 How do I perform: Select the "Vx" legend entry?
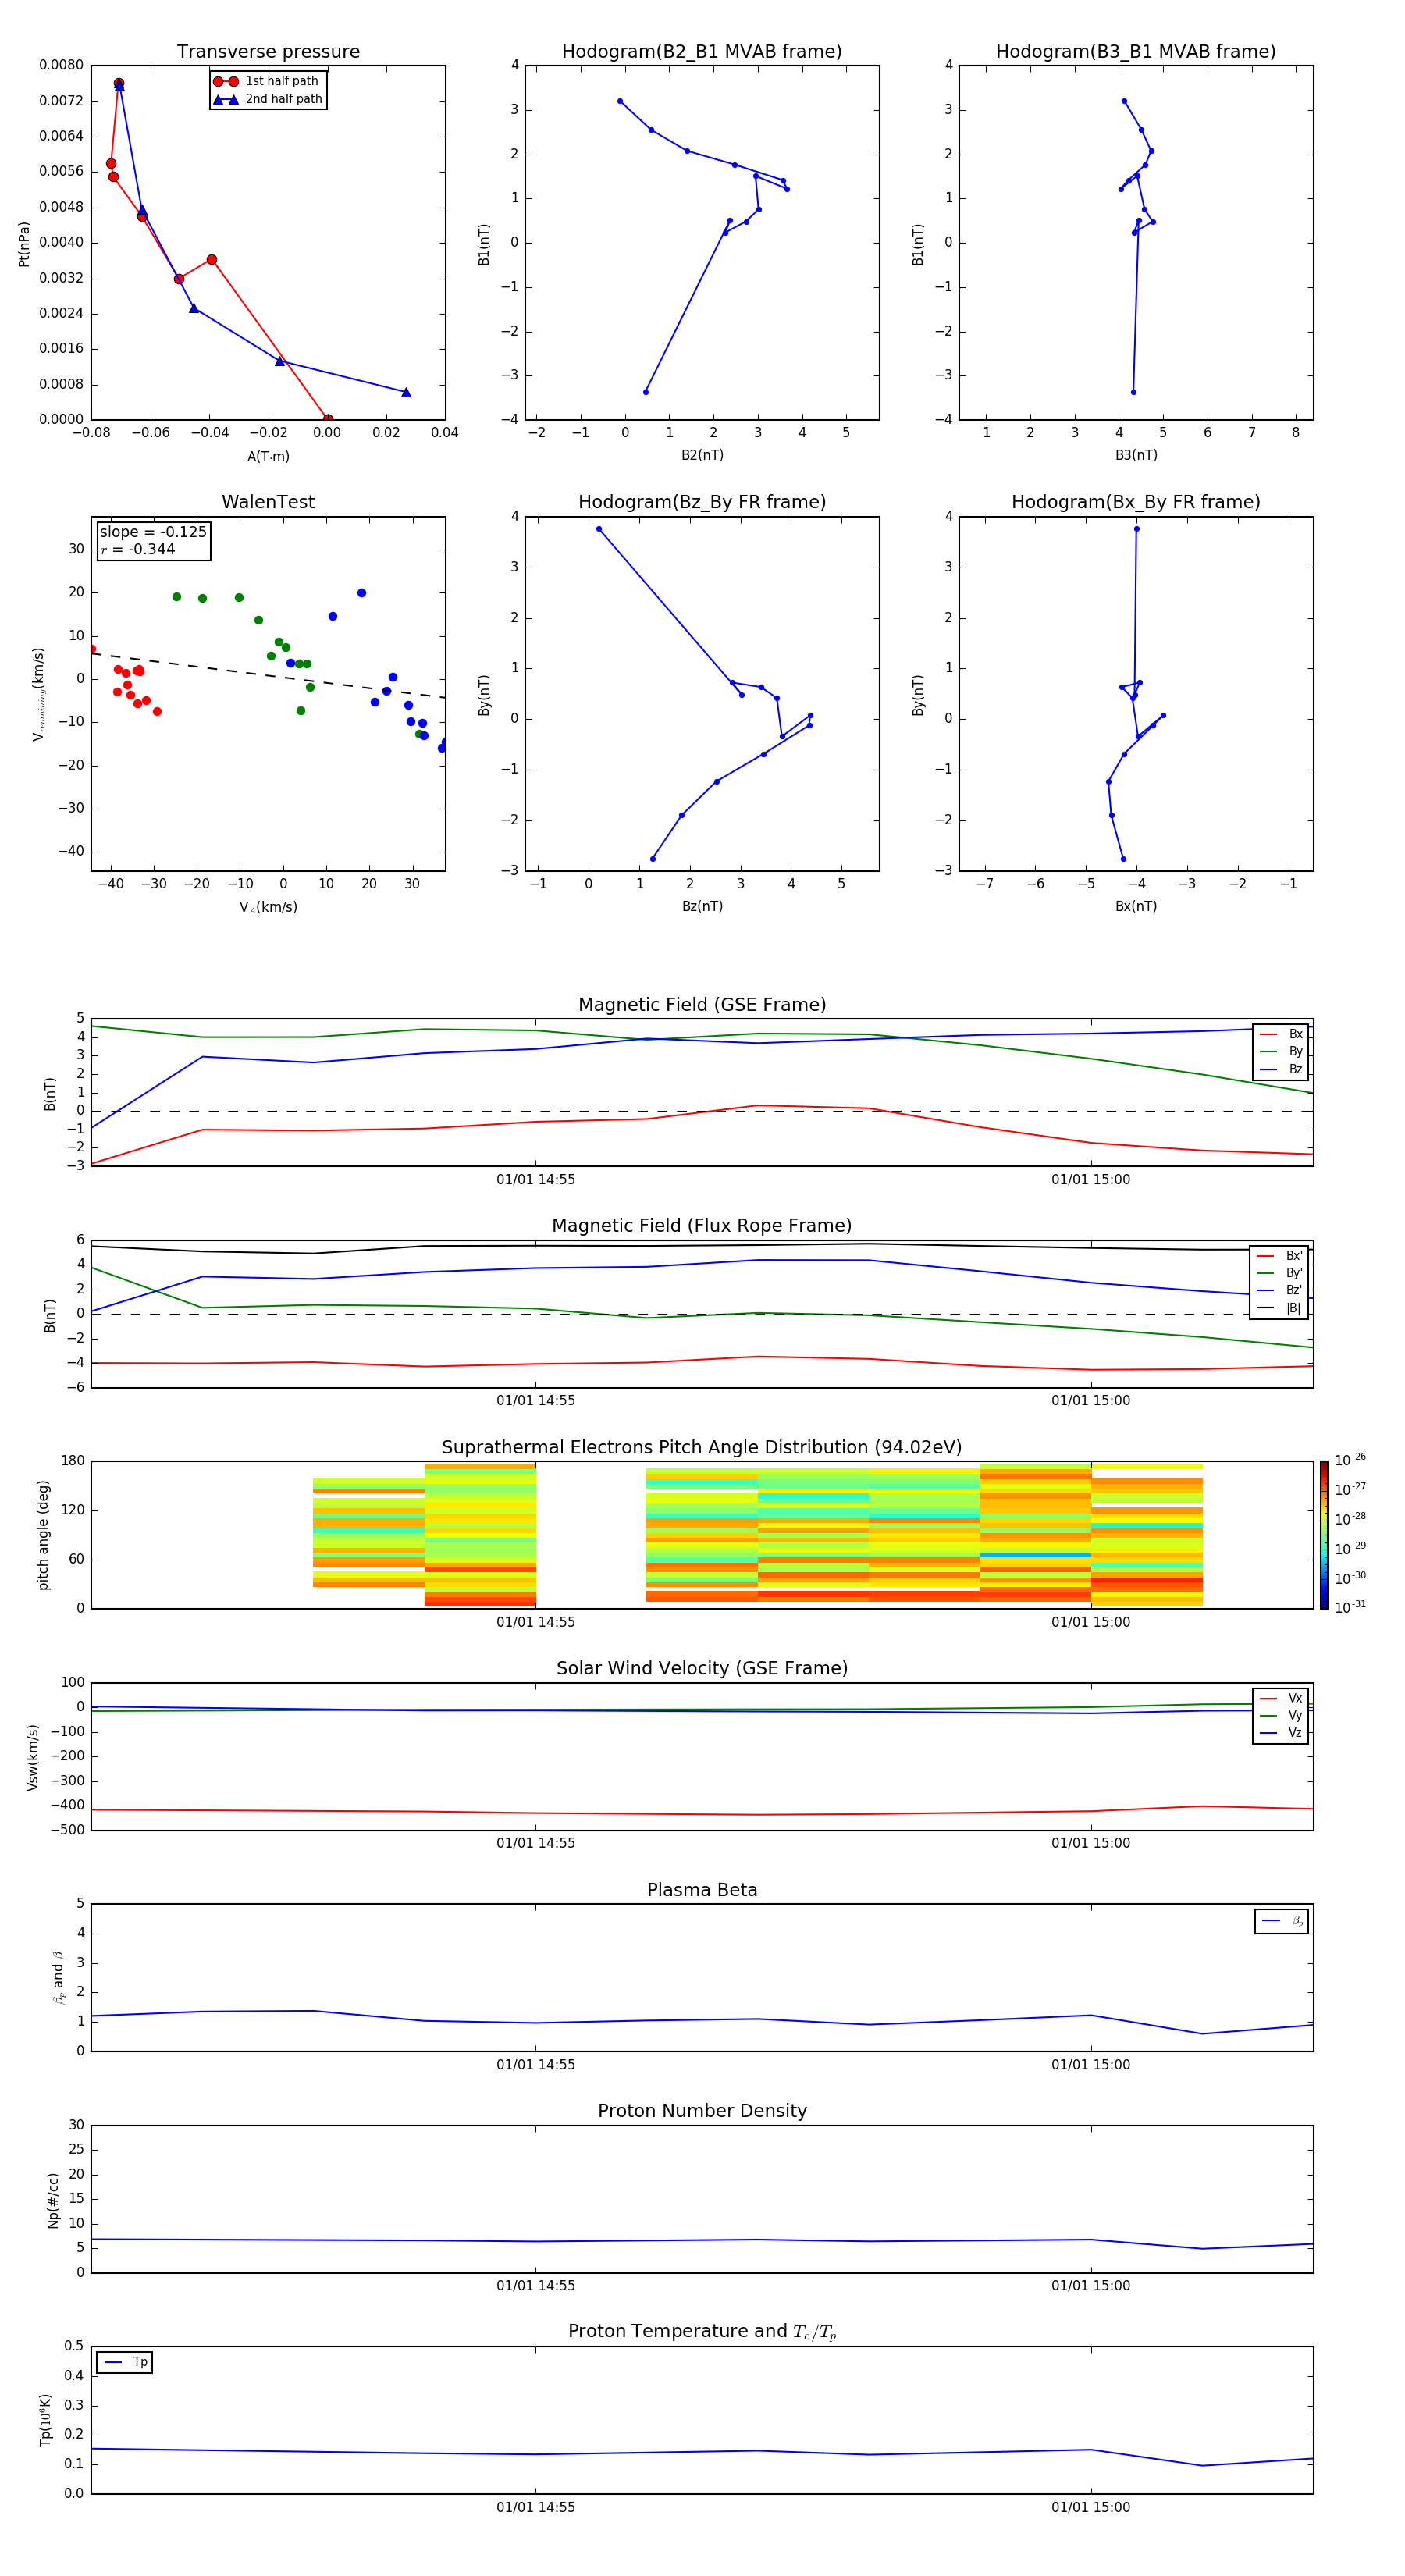(1281, 1698)
